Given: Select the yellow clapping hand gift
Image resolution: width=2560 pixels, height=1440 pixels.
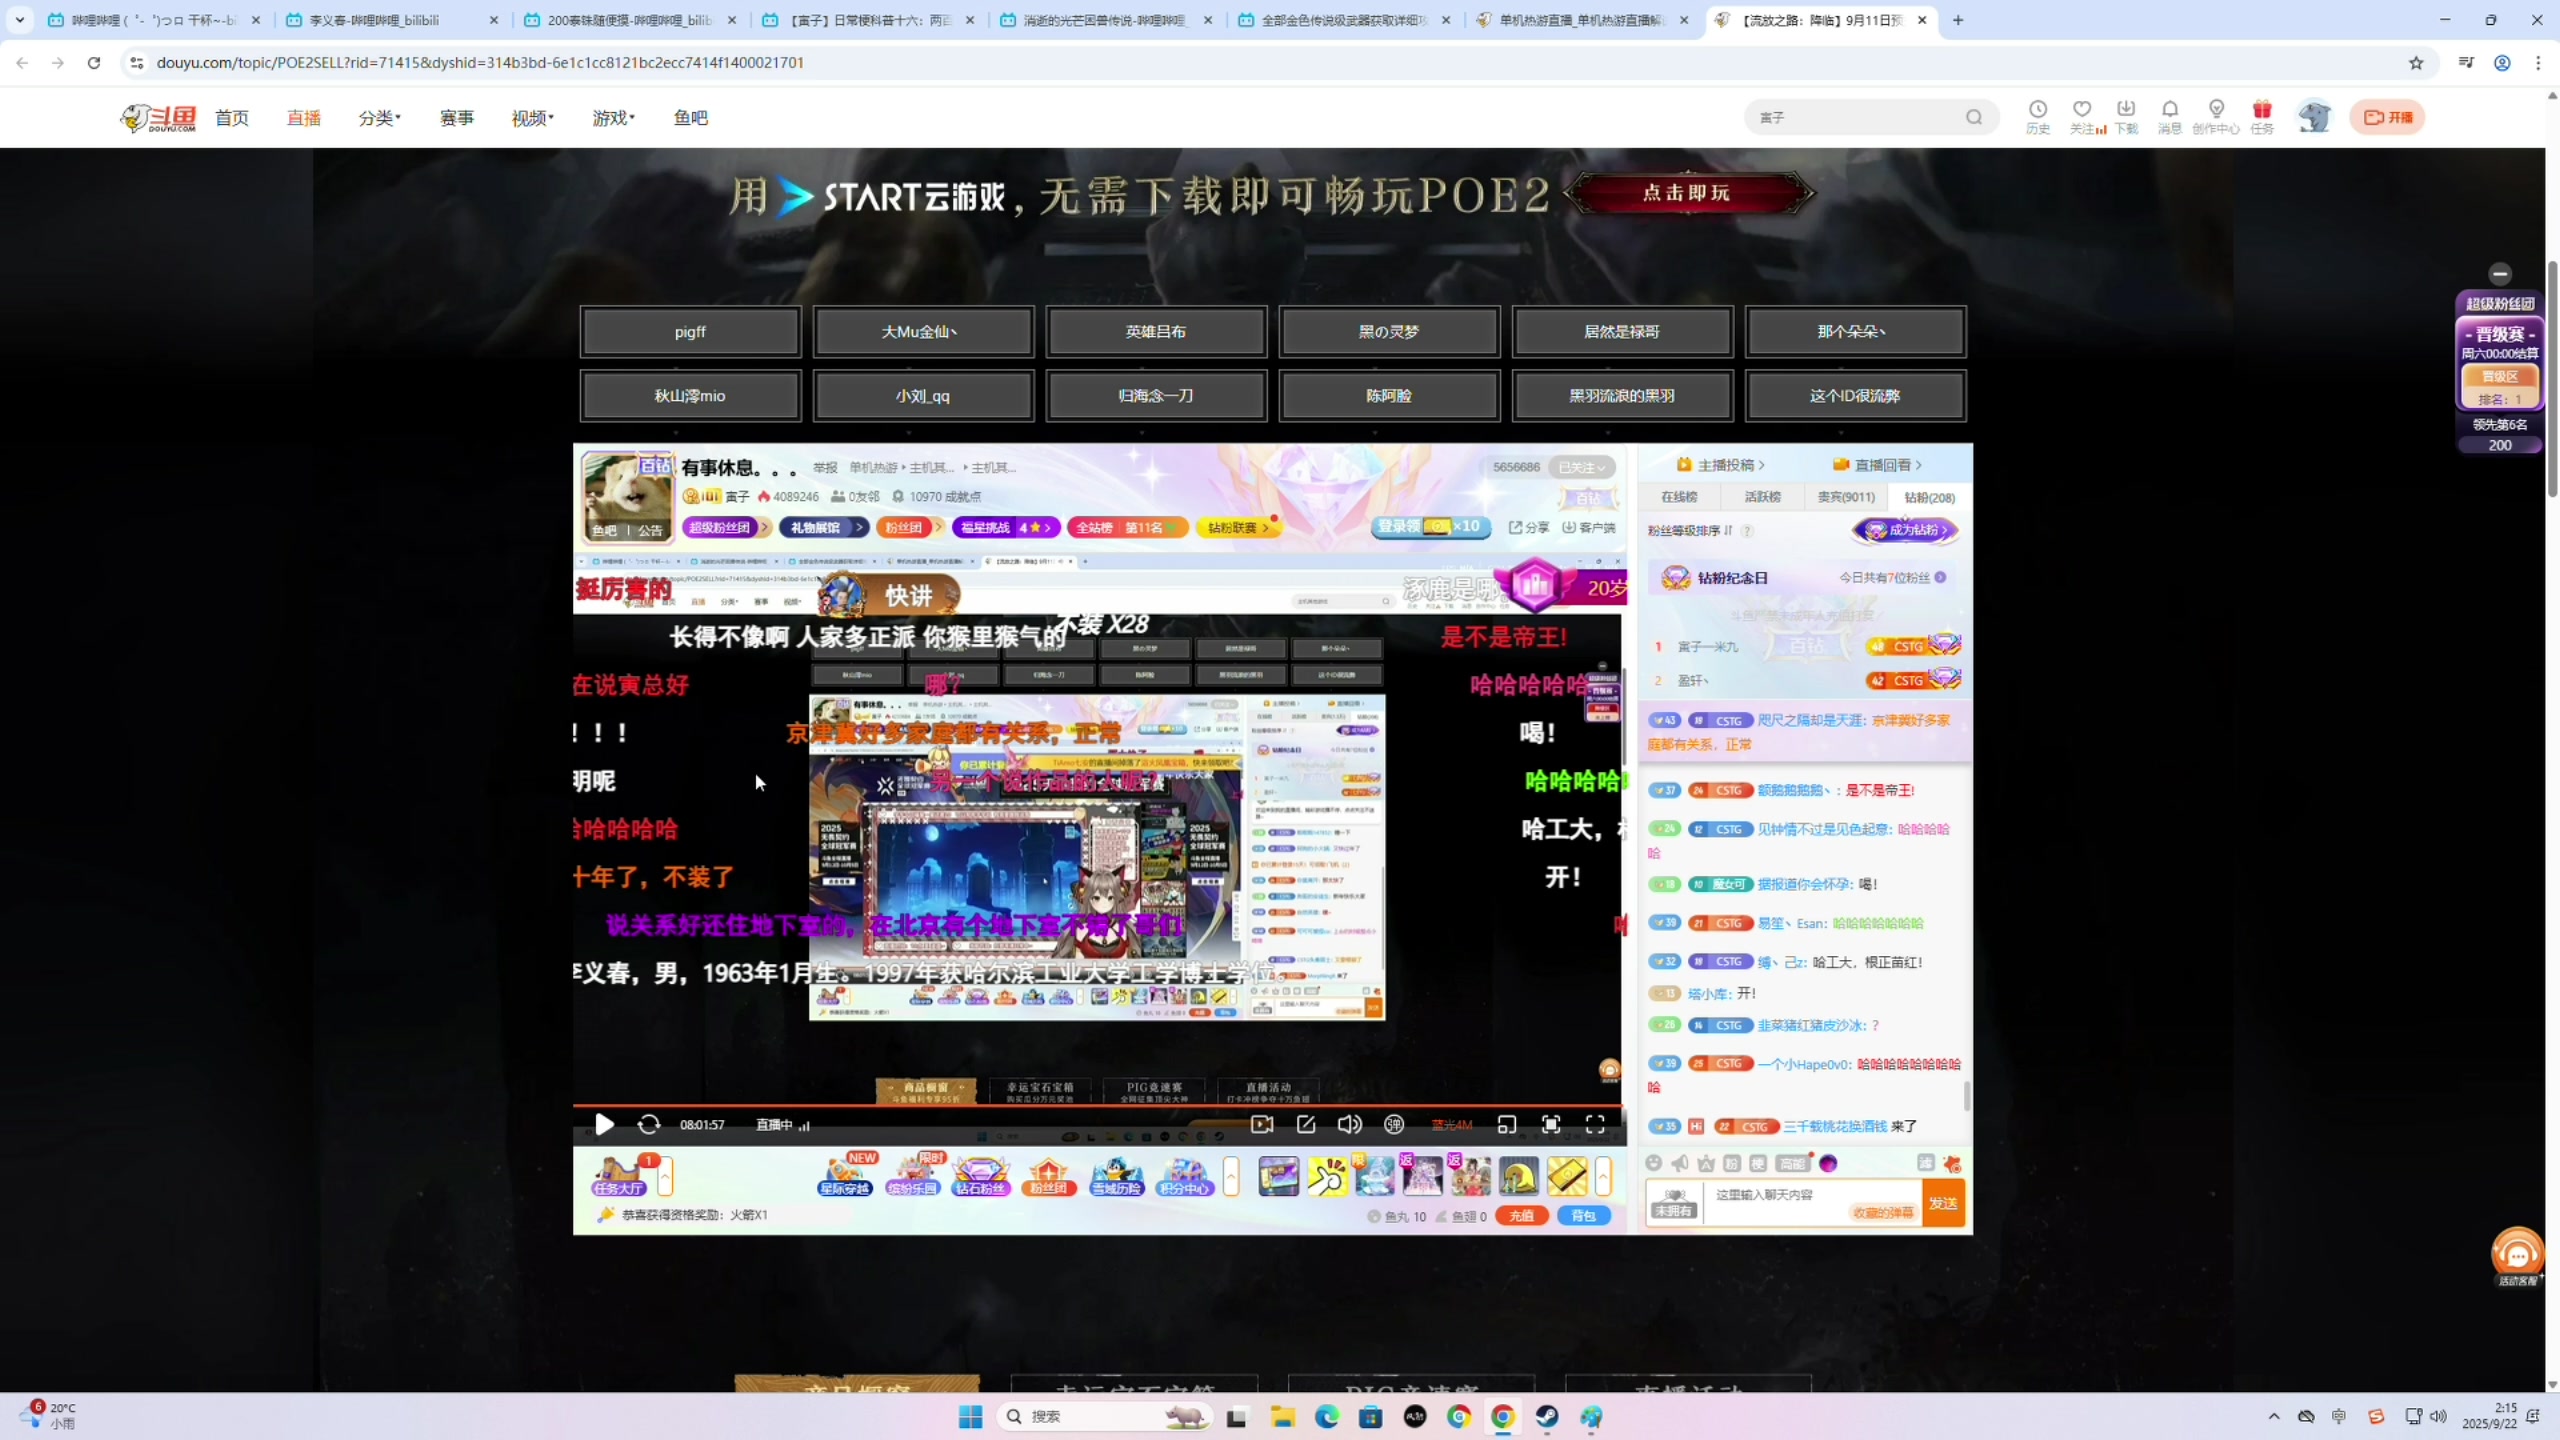Looking at the screenshot, I should tap(1327, 1176).
